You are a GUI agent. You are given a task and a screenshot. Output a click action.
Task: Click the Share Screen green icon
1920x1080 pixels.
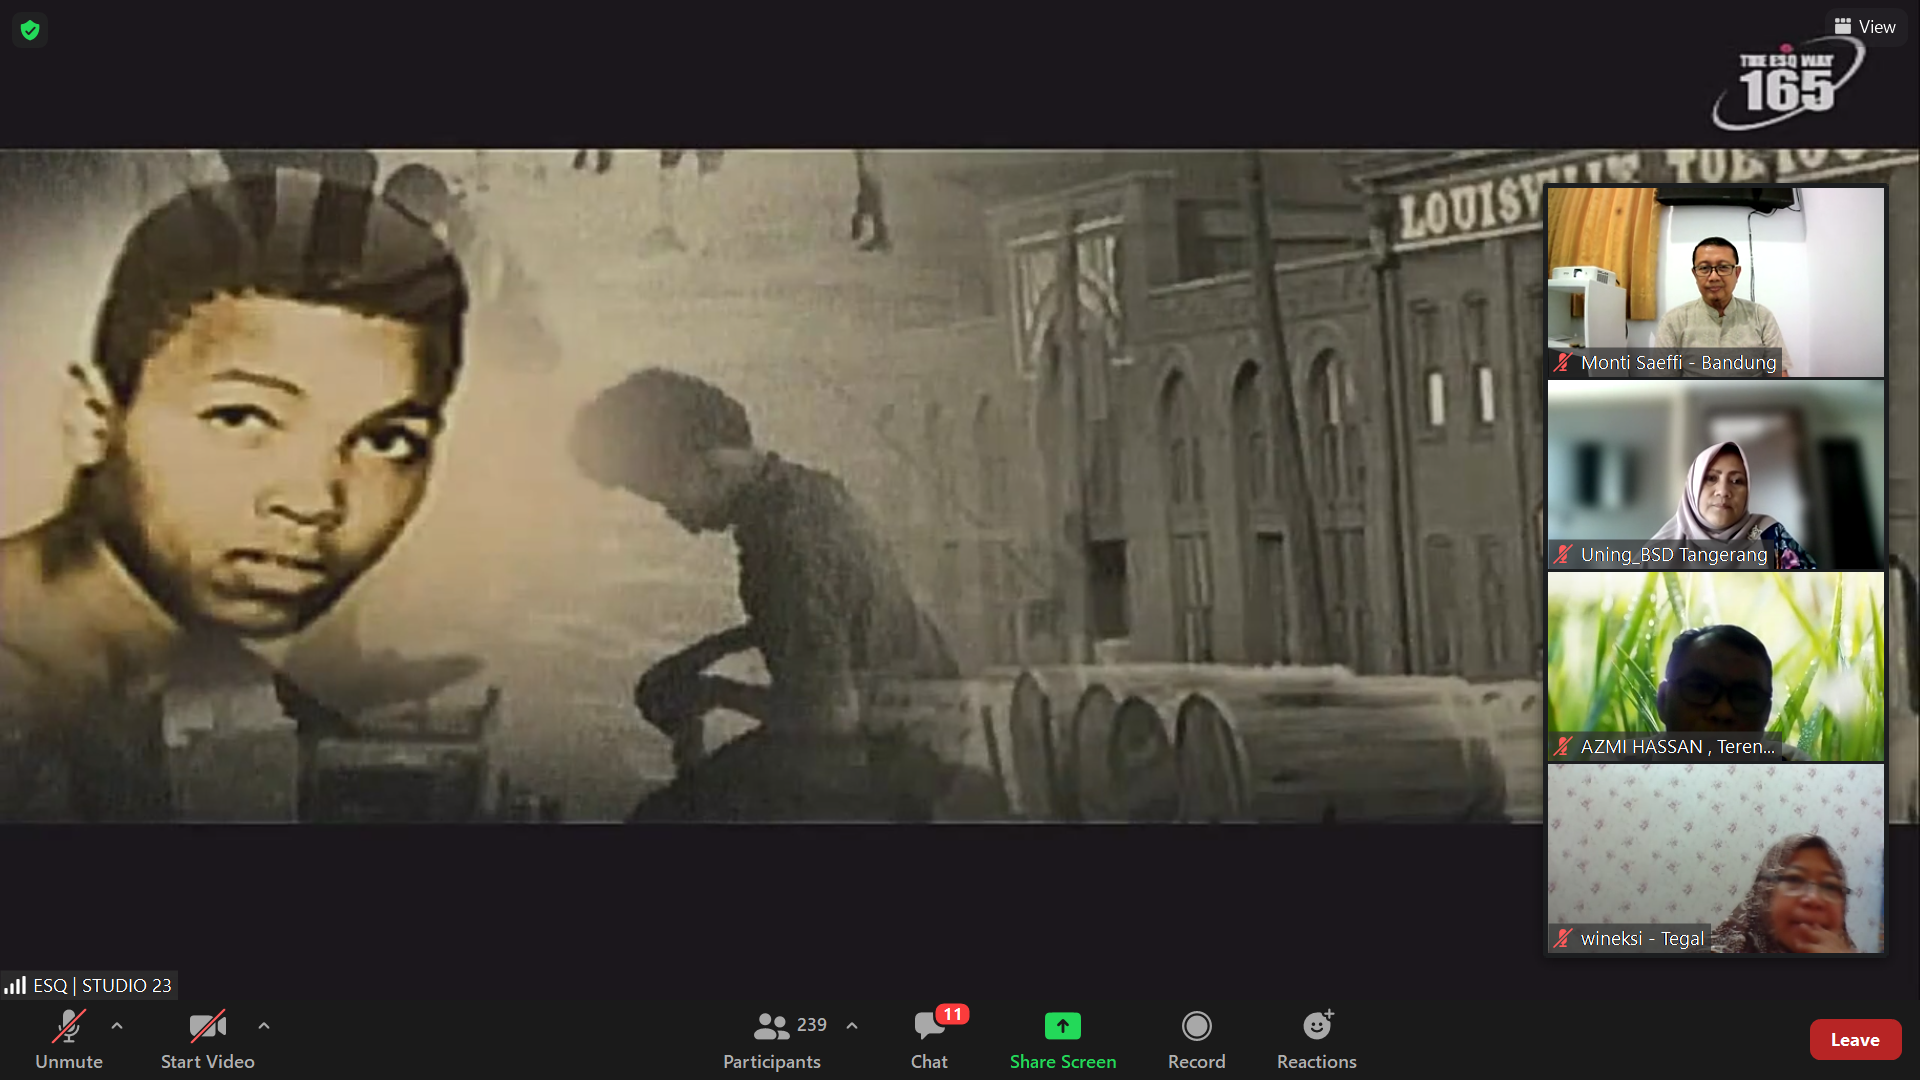coord(1062,1026)
